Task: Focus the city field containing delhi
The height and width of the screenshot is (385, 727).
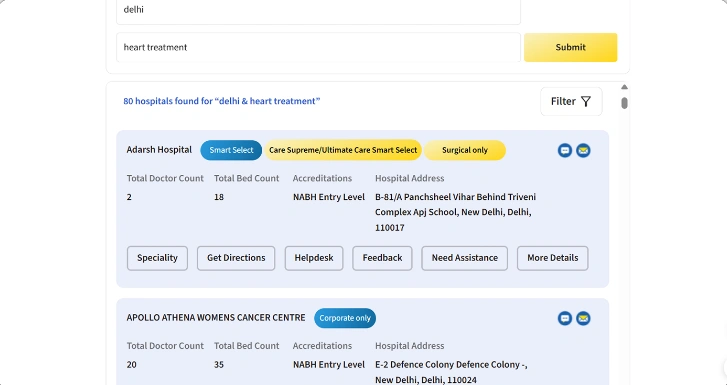Action: point(318,10)
